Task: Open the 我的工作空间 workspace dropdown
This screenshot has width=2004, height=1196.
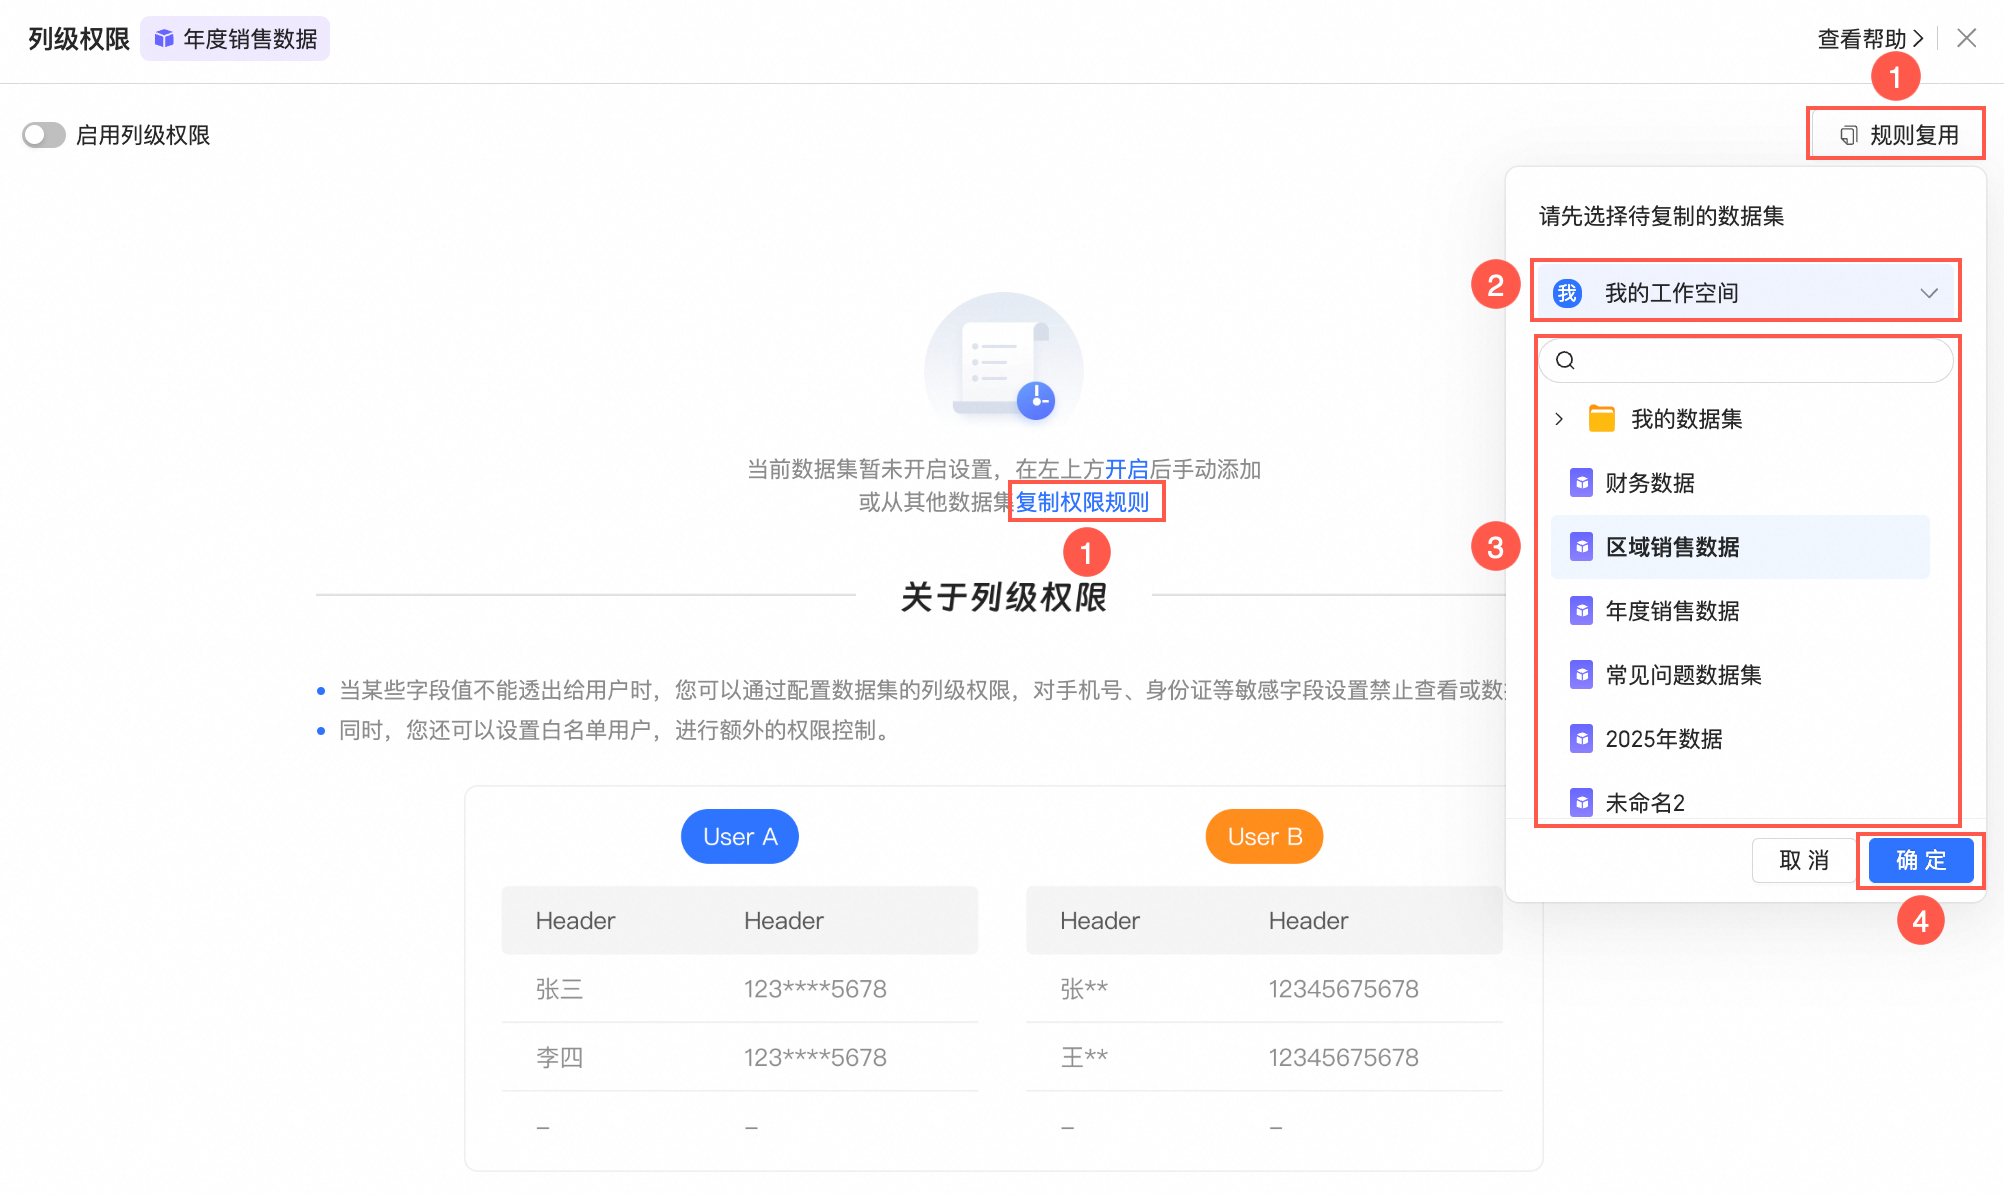Action: point(1744,293)
